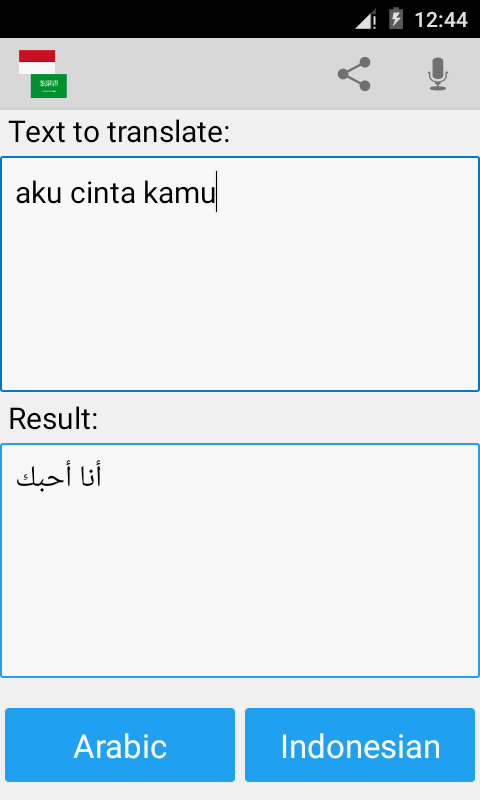Click the "Text to translate:" label
The height and width of the screenshot is (800, 480).
[119, 132]
